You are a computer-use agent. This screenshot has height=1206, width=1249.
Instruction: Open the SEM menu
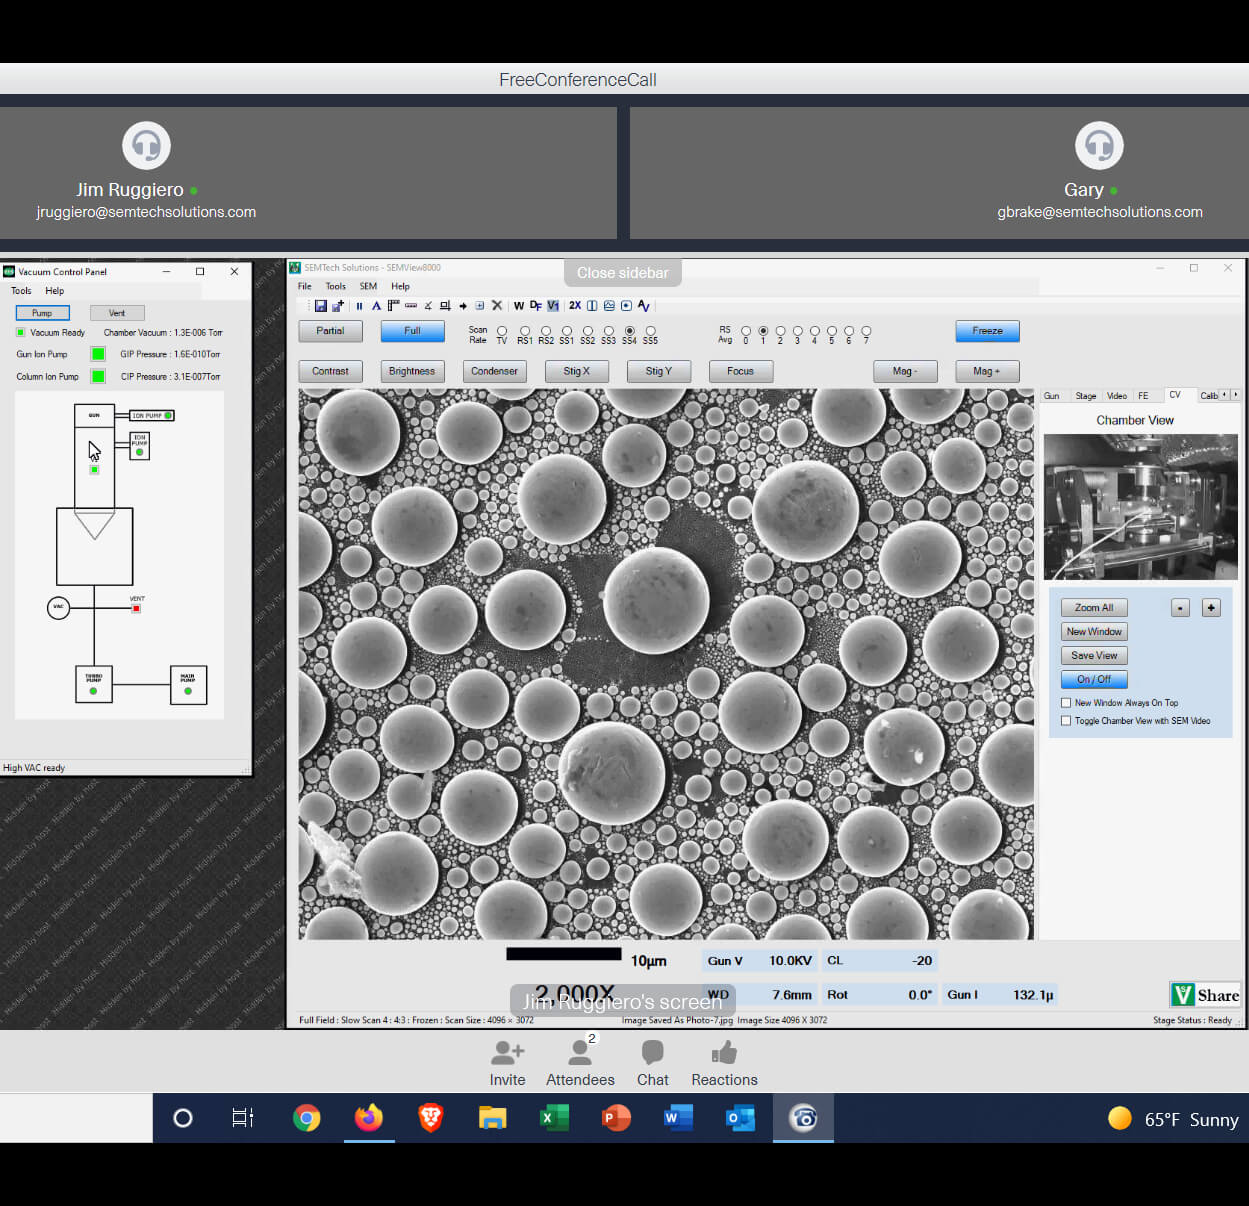click(368, 286)
